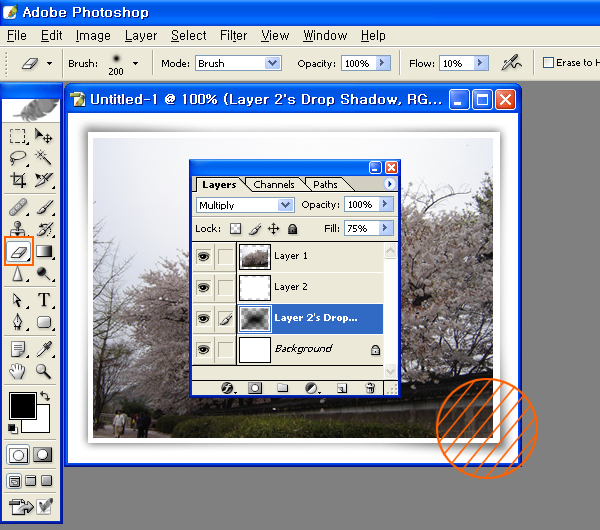Check the Erase to History checkbox
600x530 pixels.
click(x=548, y=62)
